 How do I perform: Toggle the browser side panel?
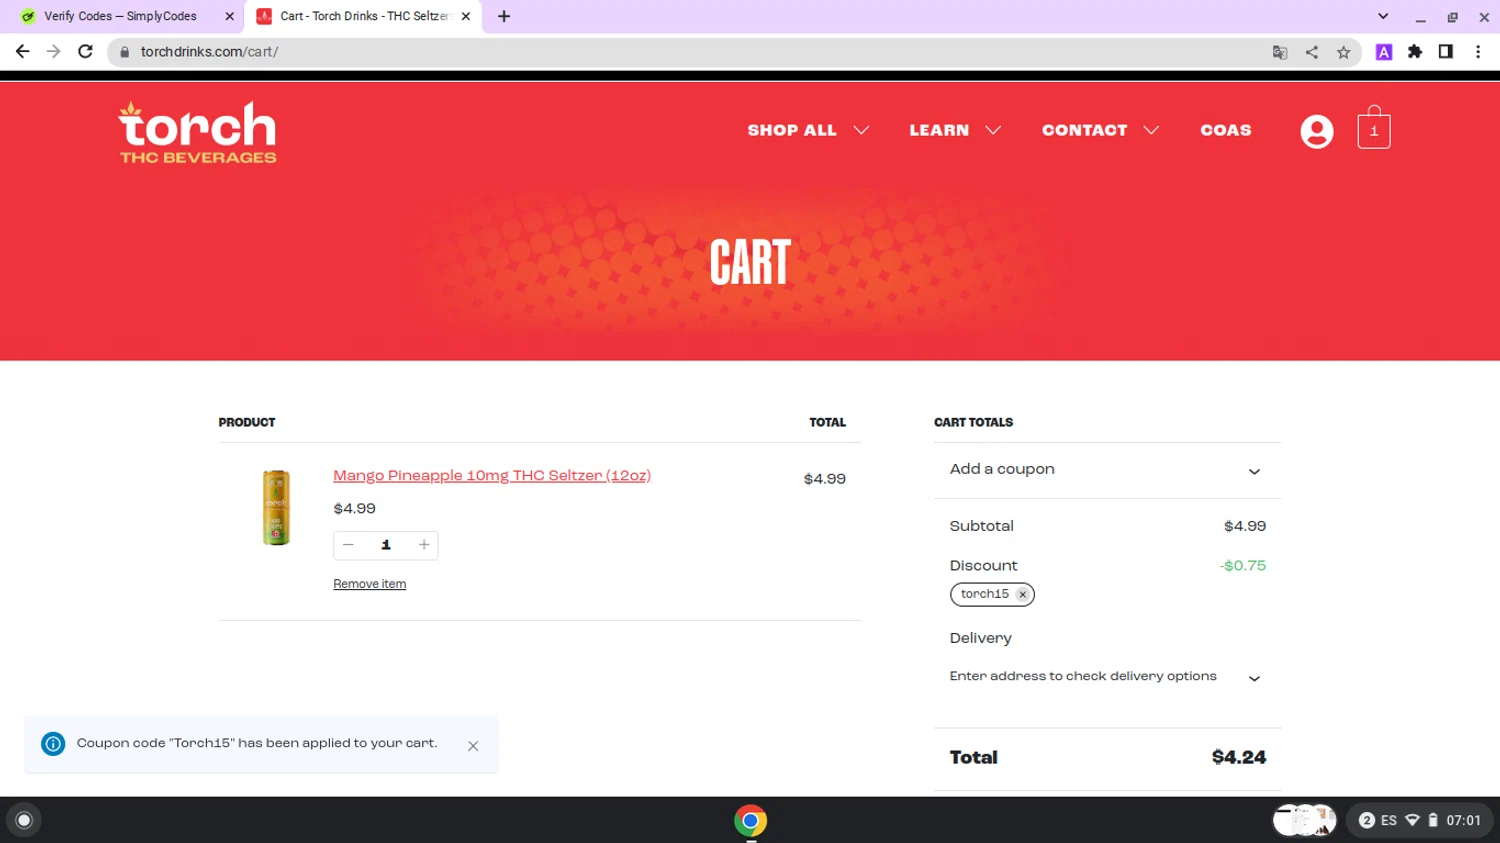click(x=1446, y=52)
